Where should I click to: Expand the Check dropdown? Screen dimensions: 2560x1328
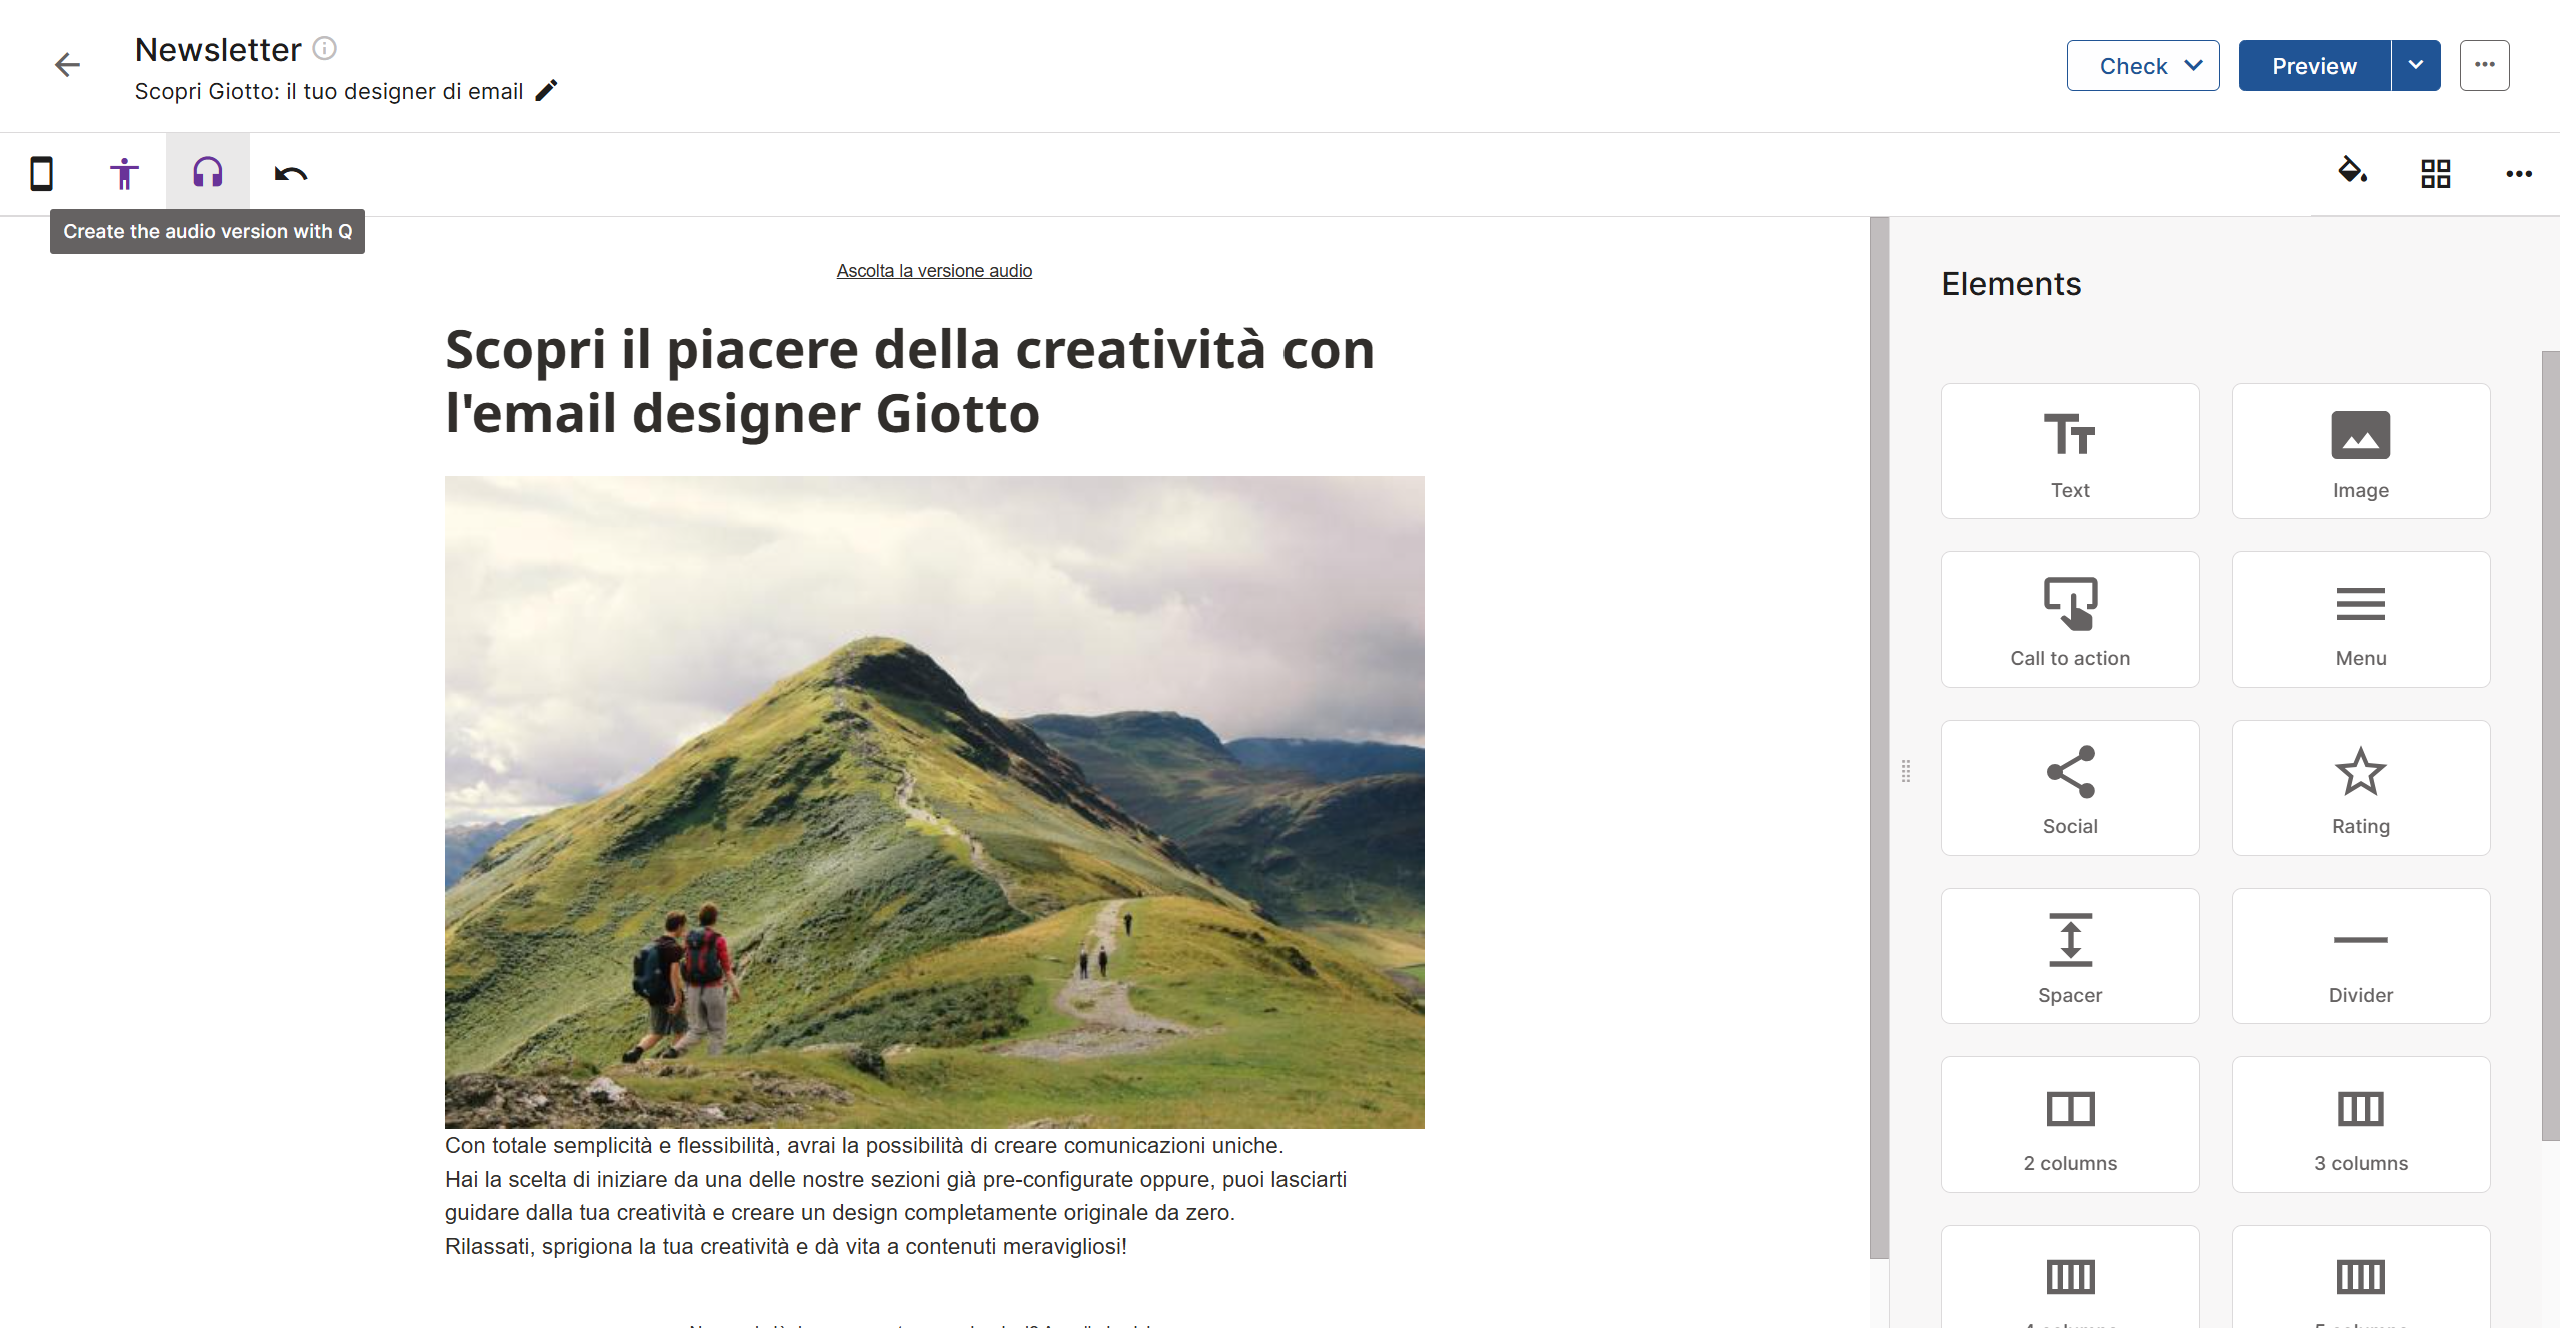[x=2143, y=66]
